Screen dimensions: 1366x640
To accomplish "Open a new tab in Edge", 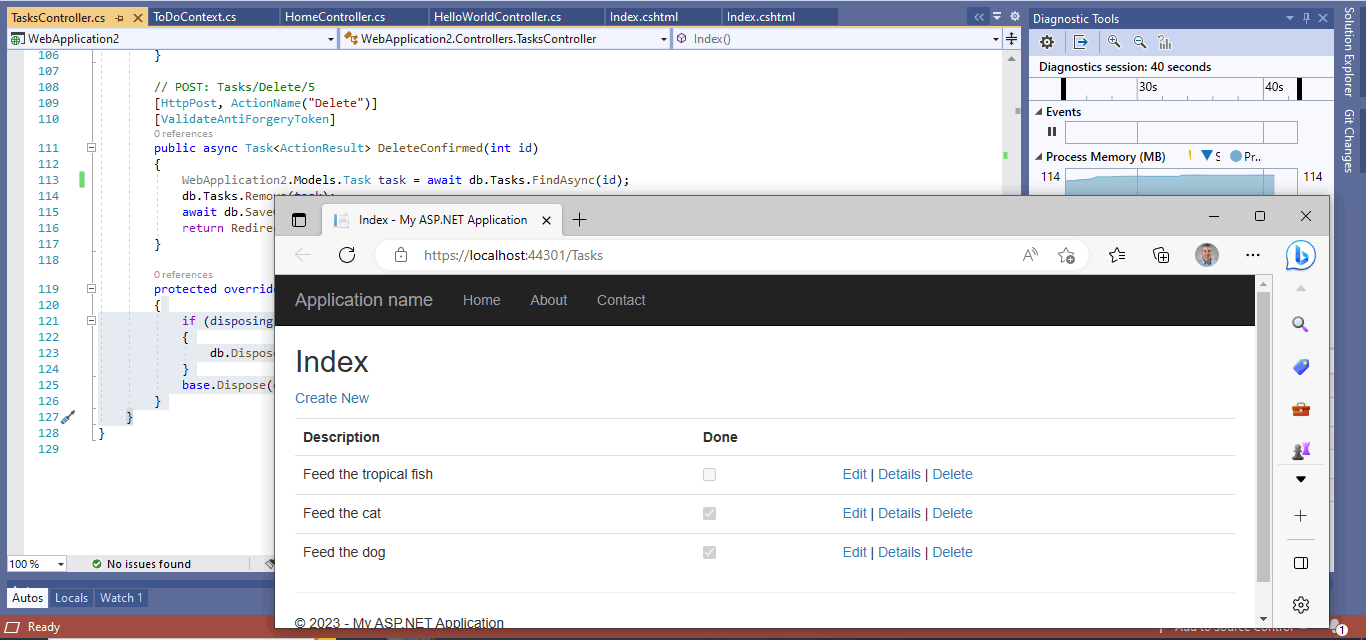I will [x=579, y=220].
